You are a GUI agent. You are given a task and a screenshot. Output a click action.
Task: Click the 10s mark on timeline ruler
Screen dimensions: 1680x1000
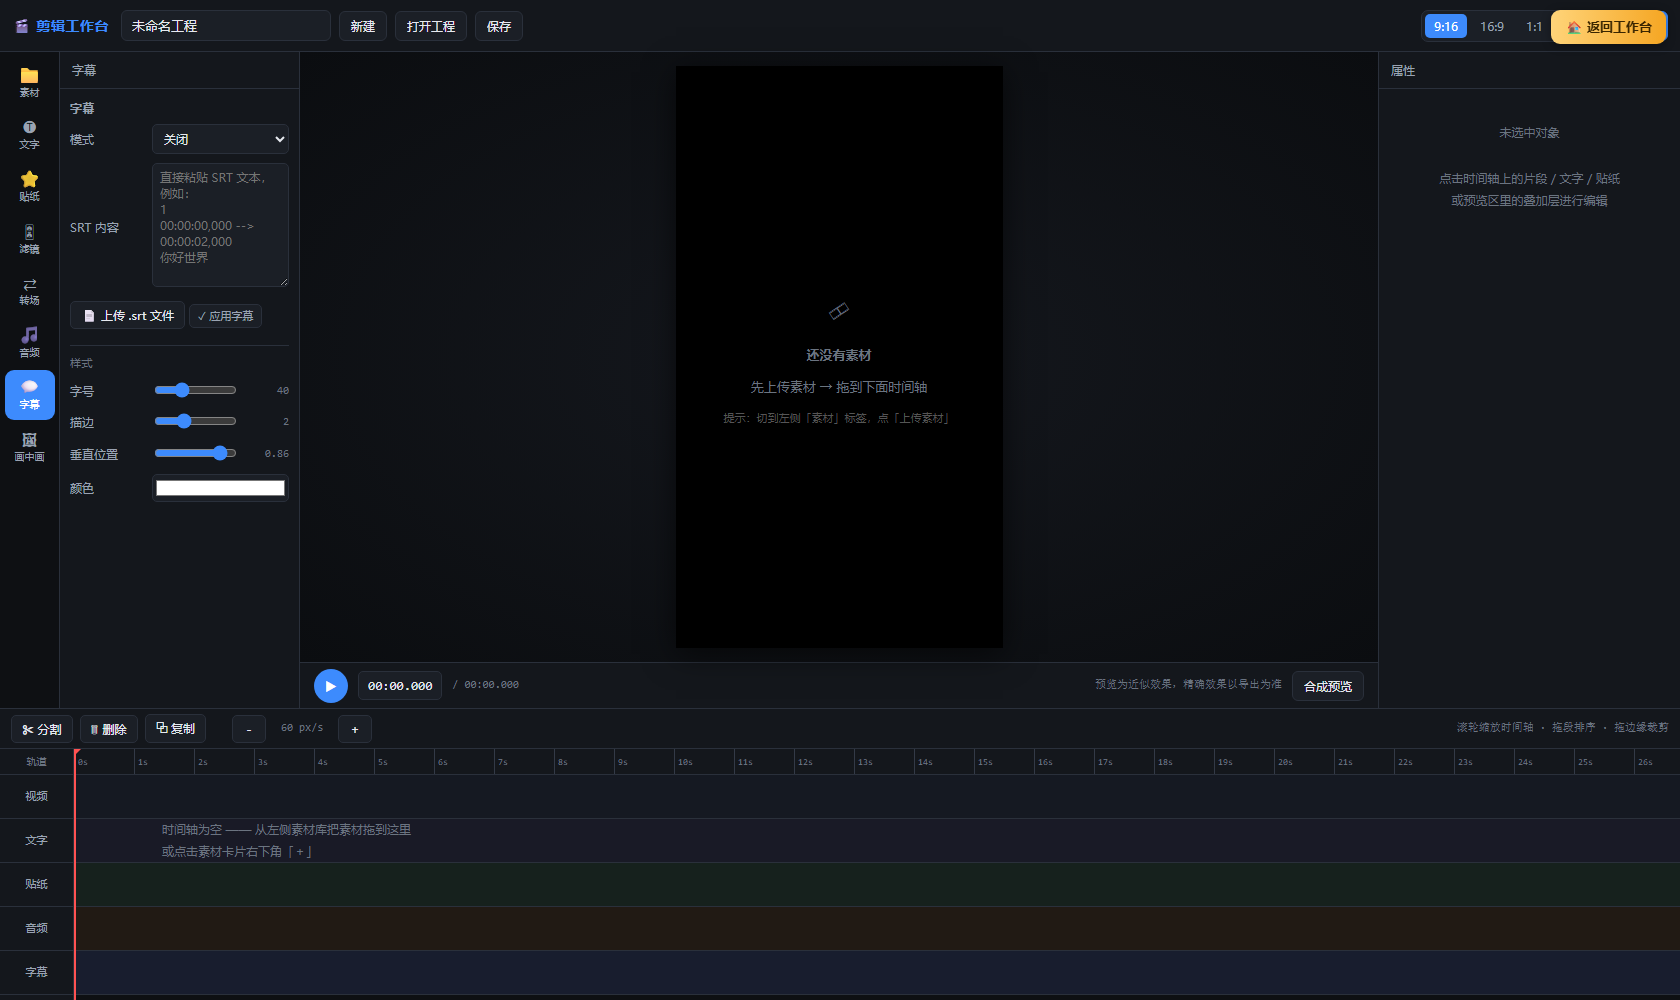(x=685, y=762)
